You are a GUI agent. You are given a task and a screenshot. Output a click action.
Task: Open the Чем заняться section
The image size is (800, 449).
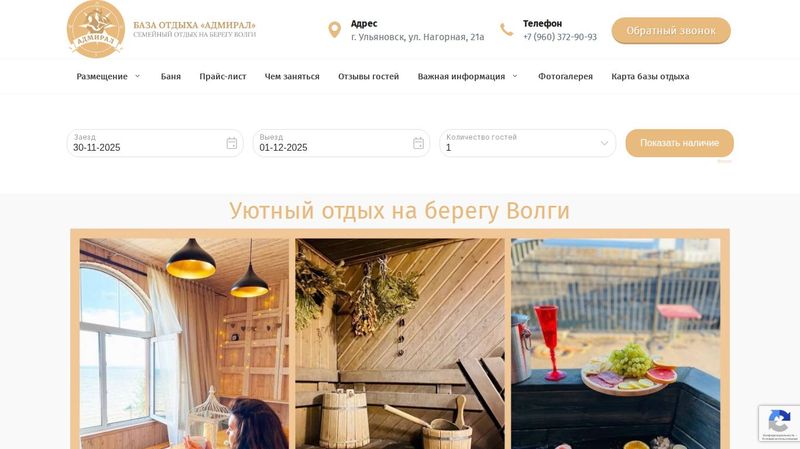coord(292,77)
